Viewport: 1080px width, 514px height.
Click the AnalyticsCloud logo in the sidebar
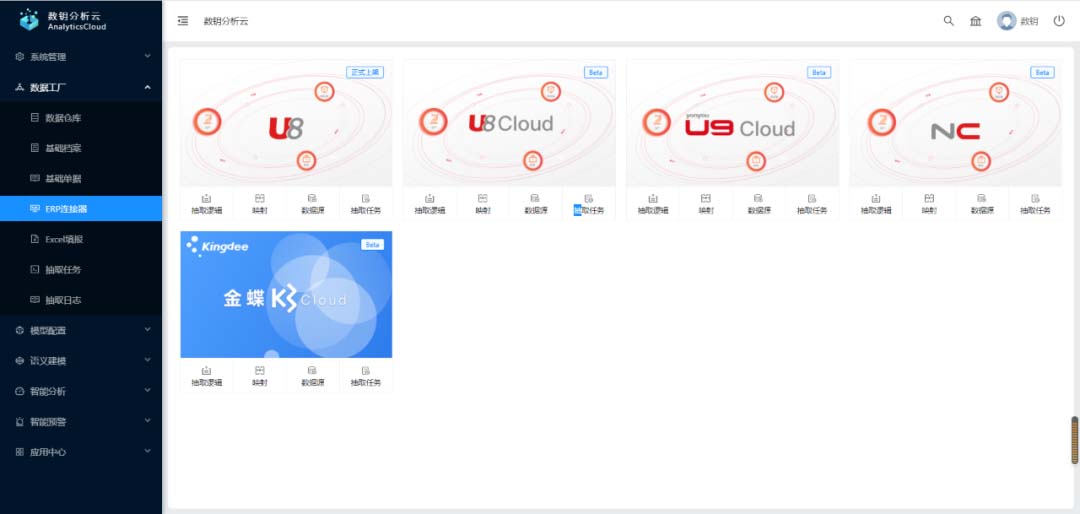pyautogui.click(x=63, y=20)
